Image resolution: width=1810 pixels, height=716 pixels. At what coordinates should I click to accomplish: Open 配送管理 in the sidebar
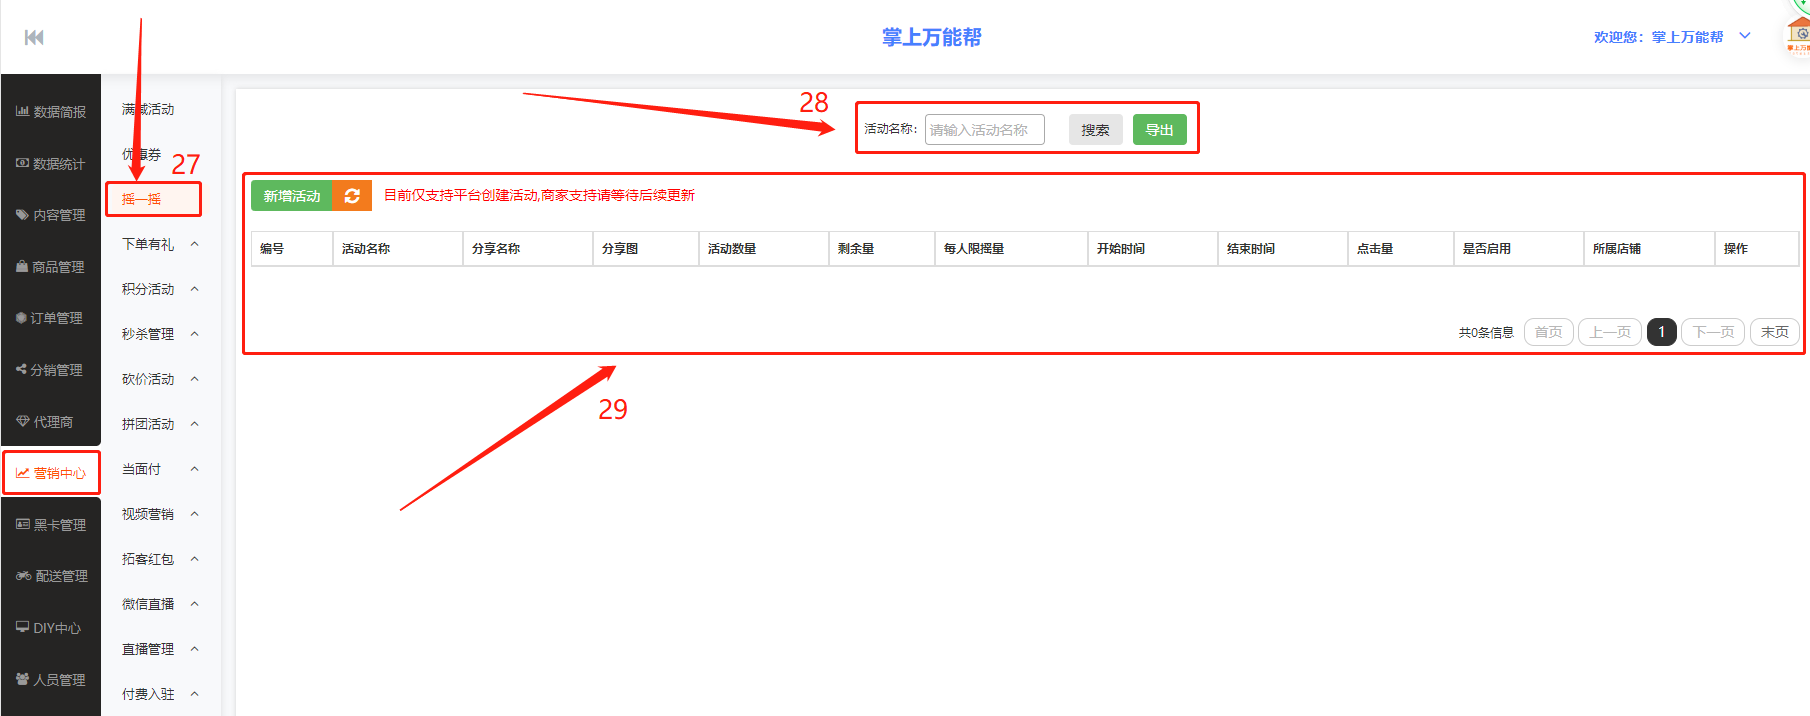point(52,576)
